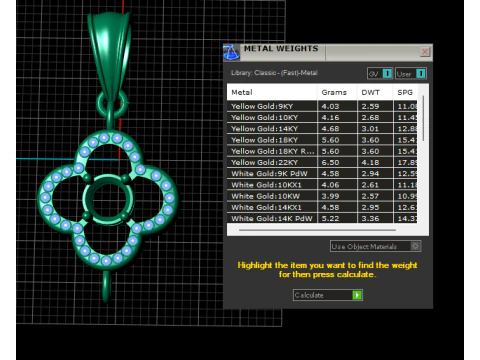Image resolution: width=480 pixels, height=360 pixels.
Task: Click the 3.99 grams value
Action: (330, 196)
